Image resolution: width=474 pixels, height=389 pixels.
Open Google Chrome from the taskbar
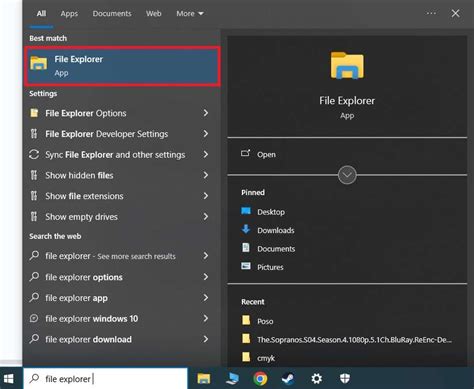coord(260,379)
